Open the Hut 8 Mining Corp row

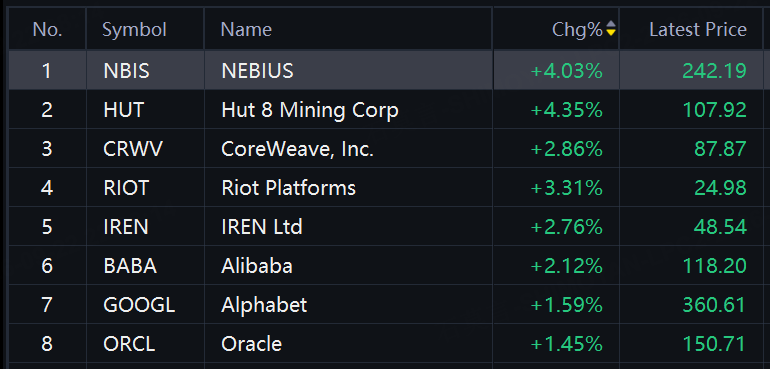coord(385,110)
